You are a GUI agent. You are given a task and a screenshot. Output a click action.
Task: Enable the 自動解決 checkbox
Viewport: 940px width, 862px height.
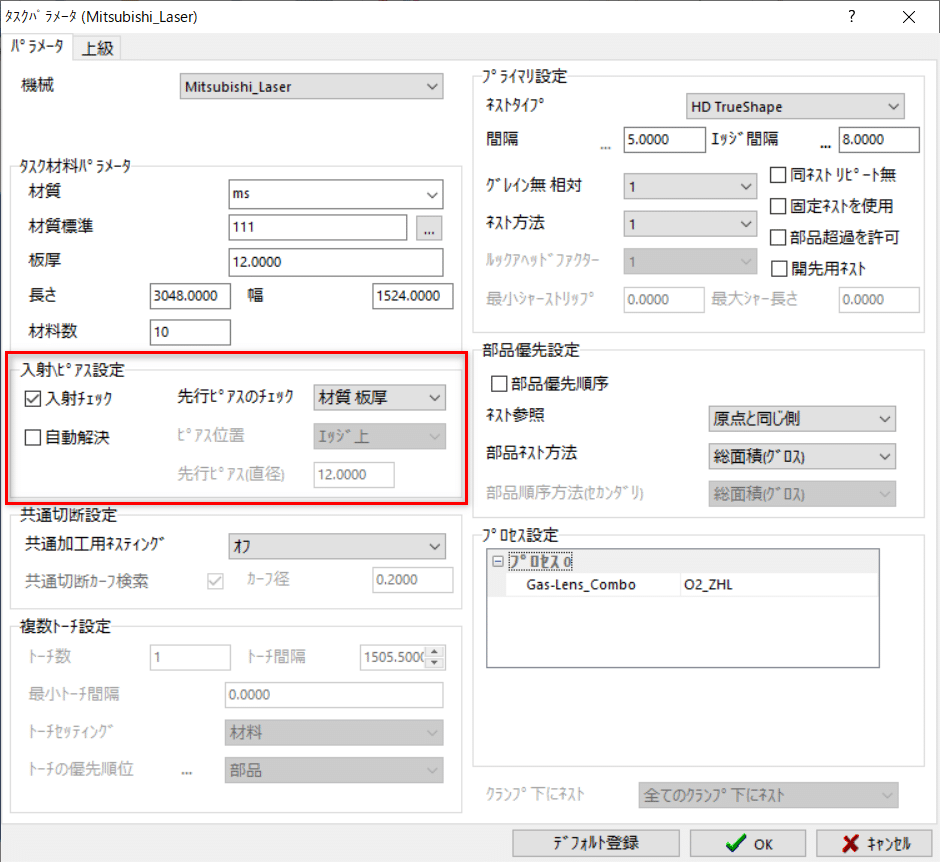(x=33, y=438)
